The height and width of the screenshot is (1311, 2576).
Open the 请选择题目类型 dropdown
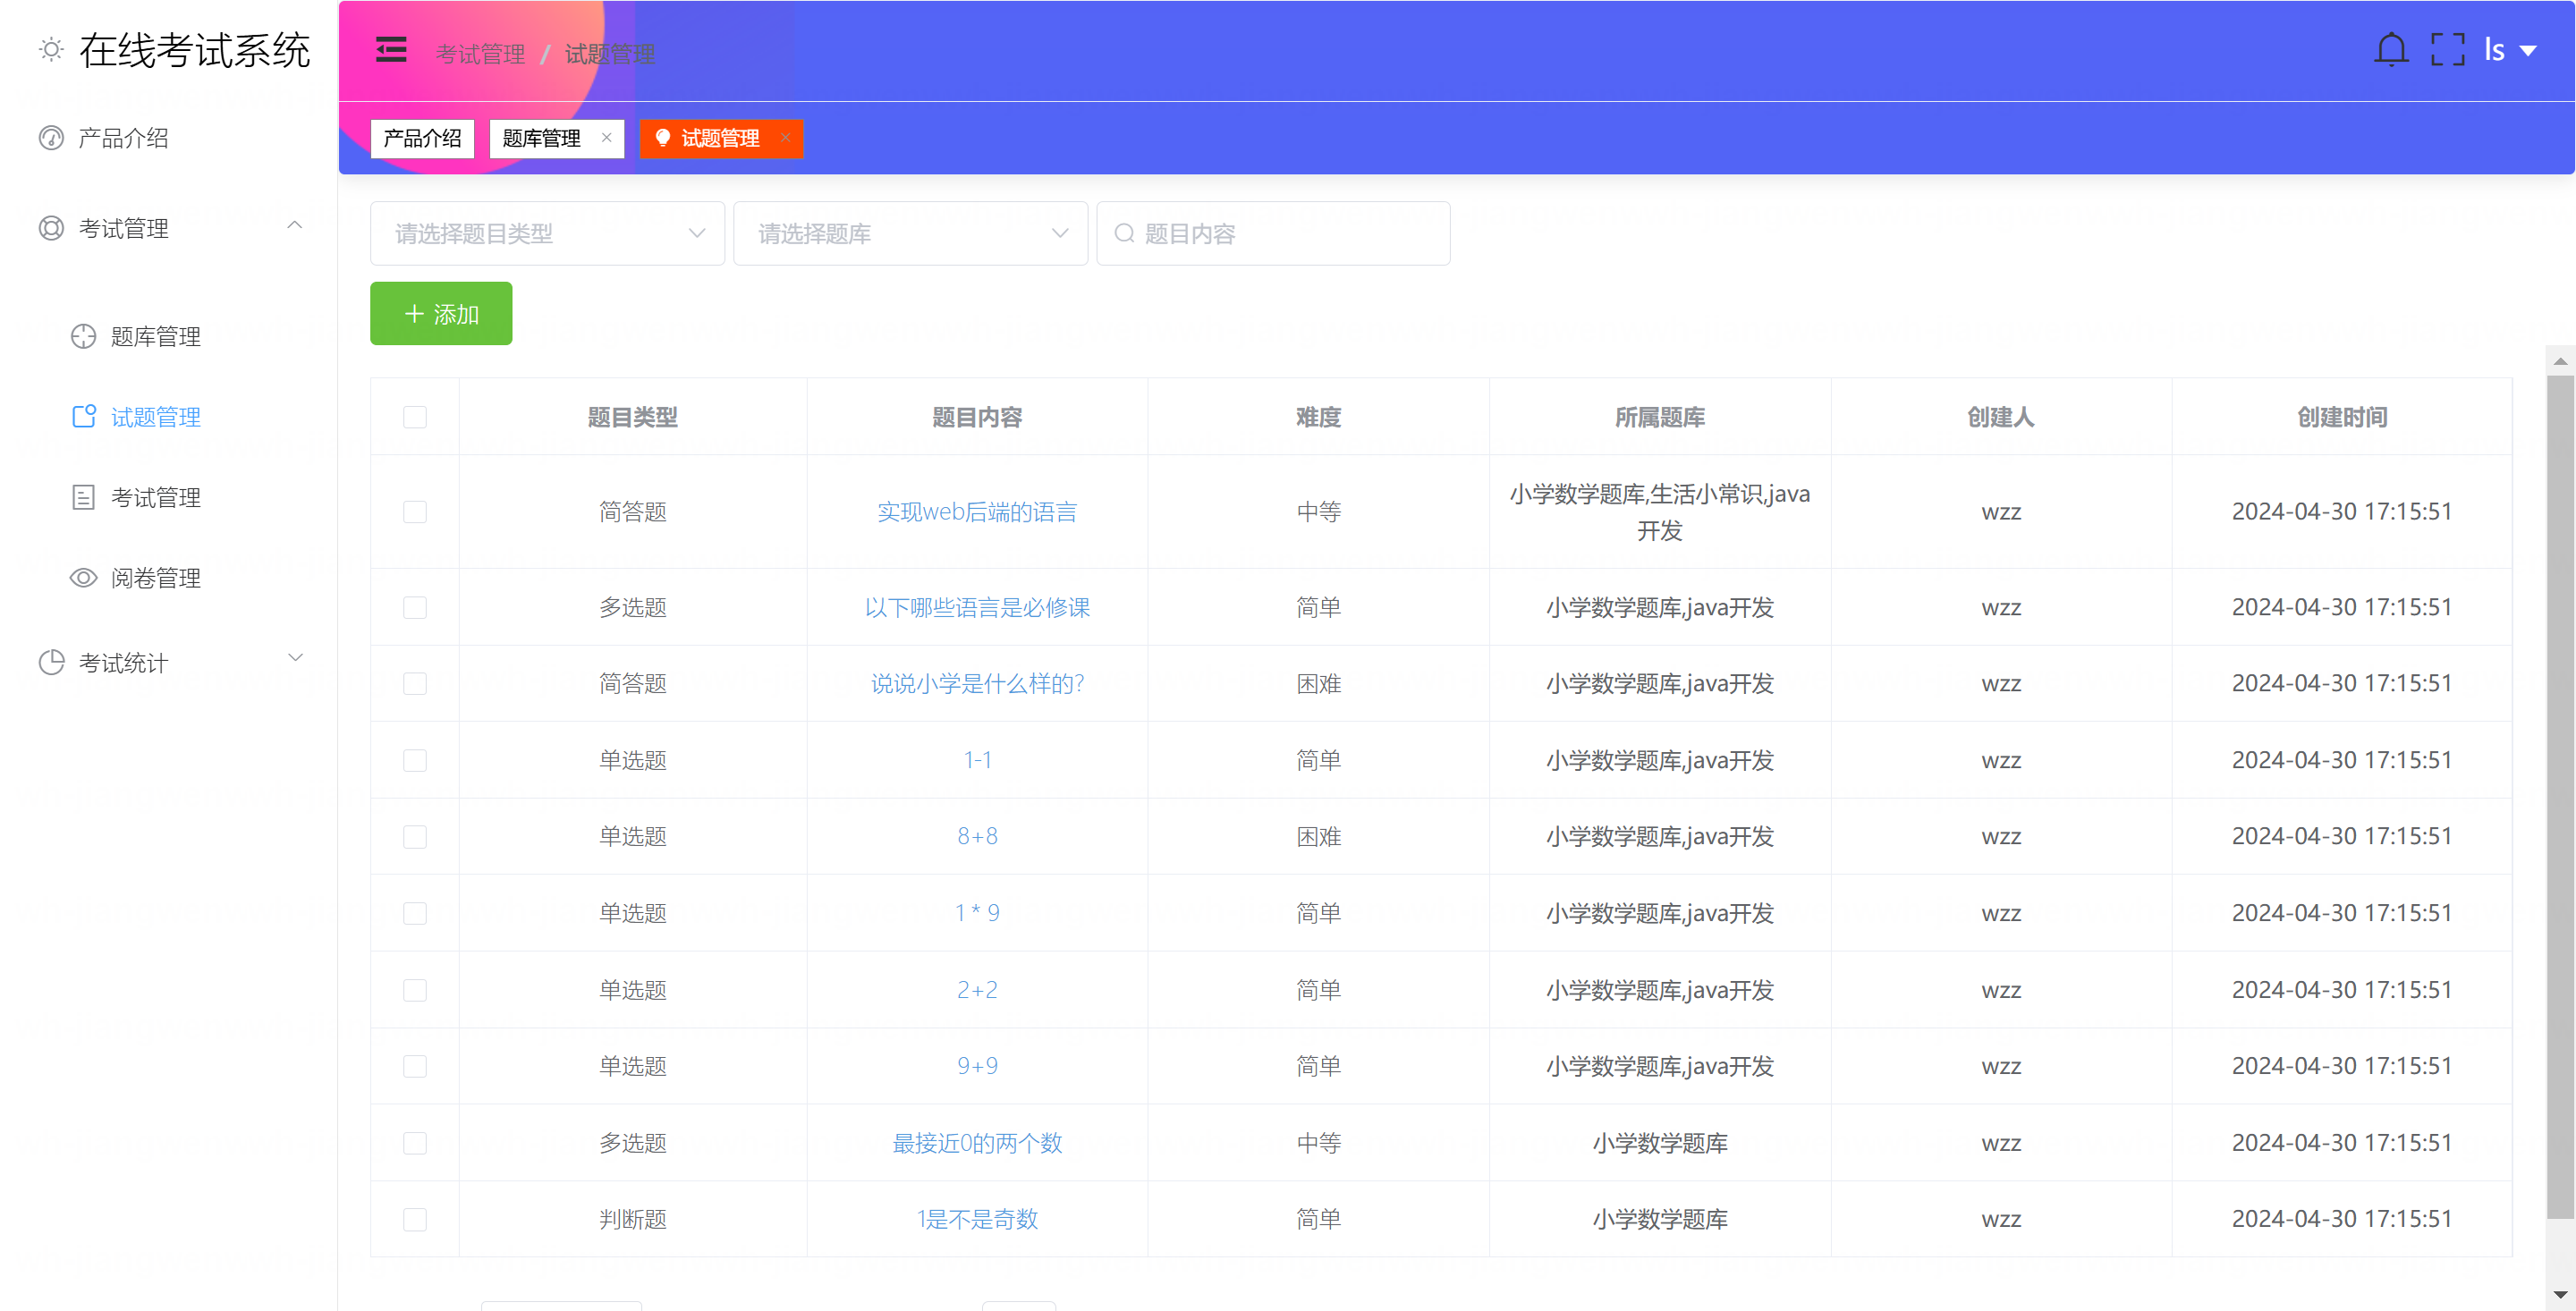[x=547, y=233]
